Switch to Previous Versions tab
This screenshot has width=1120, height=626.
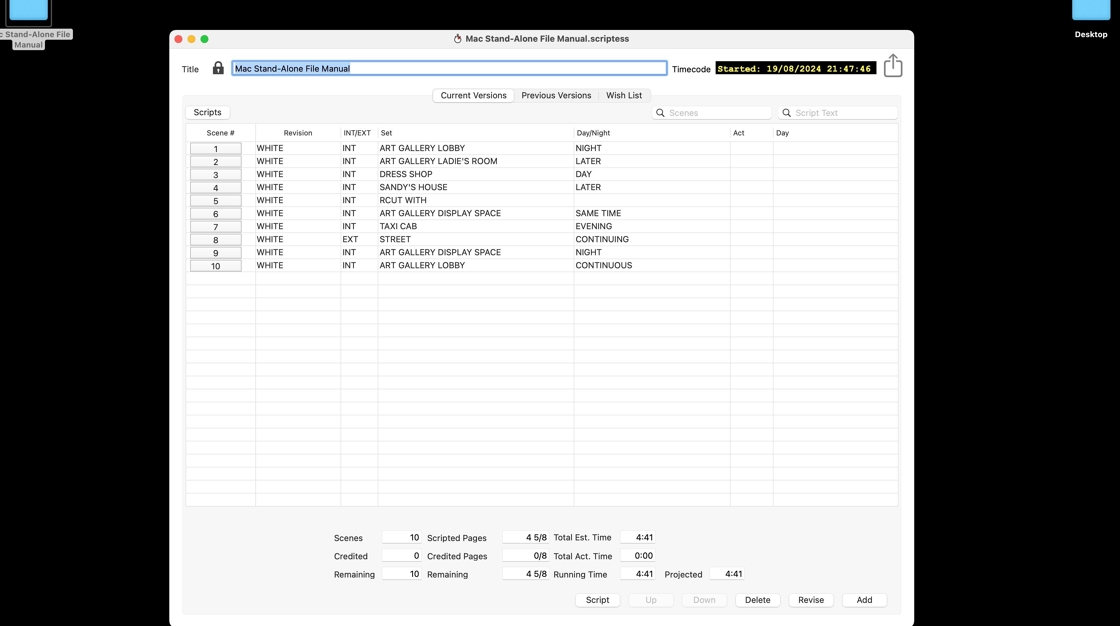(556, 95)
